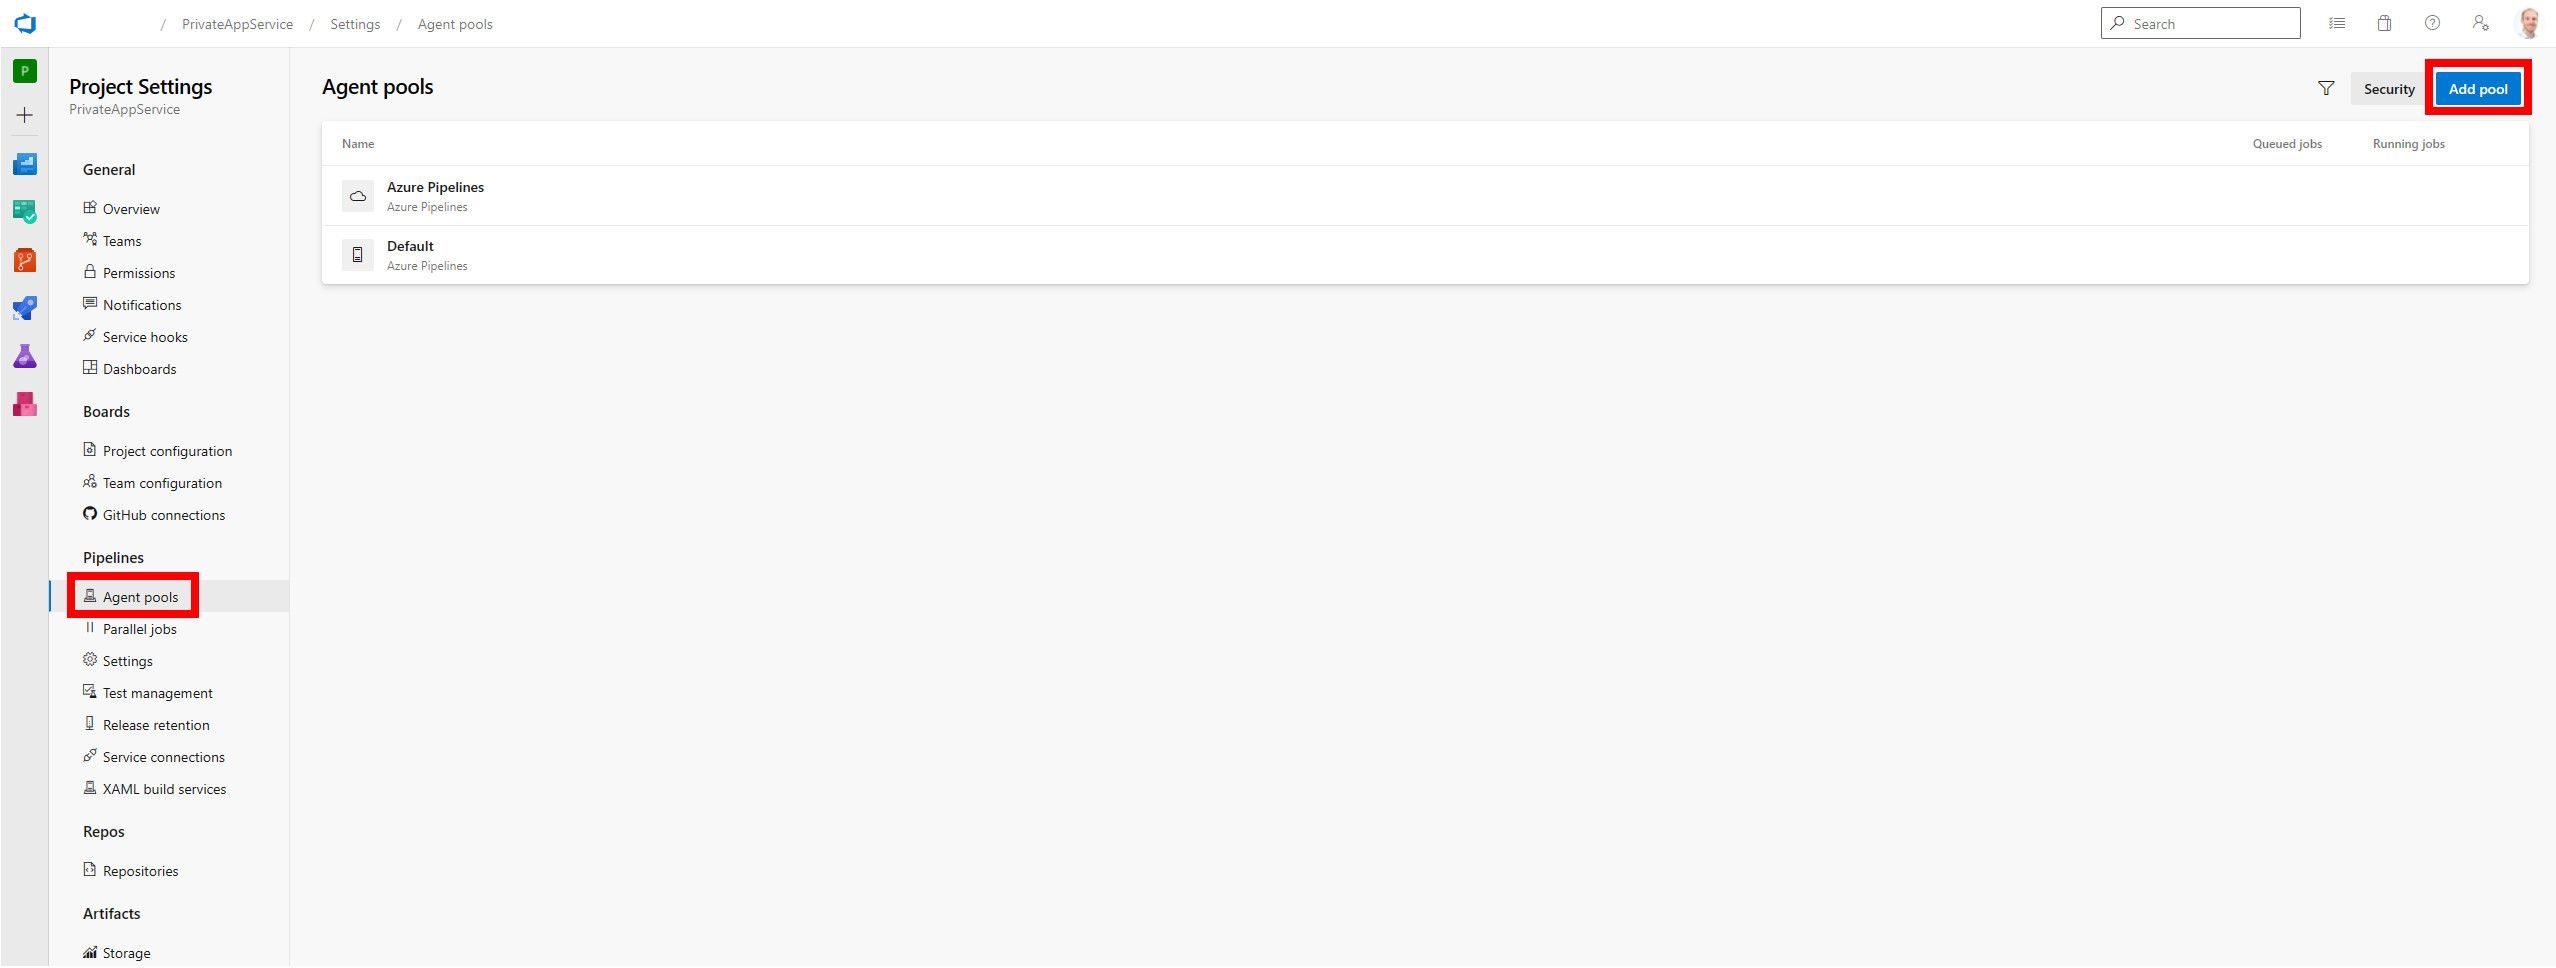The image size is (2556, 968).
Task: Switch to PrivateAppService project icon
Action: tap(24, 71)
